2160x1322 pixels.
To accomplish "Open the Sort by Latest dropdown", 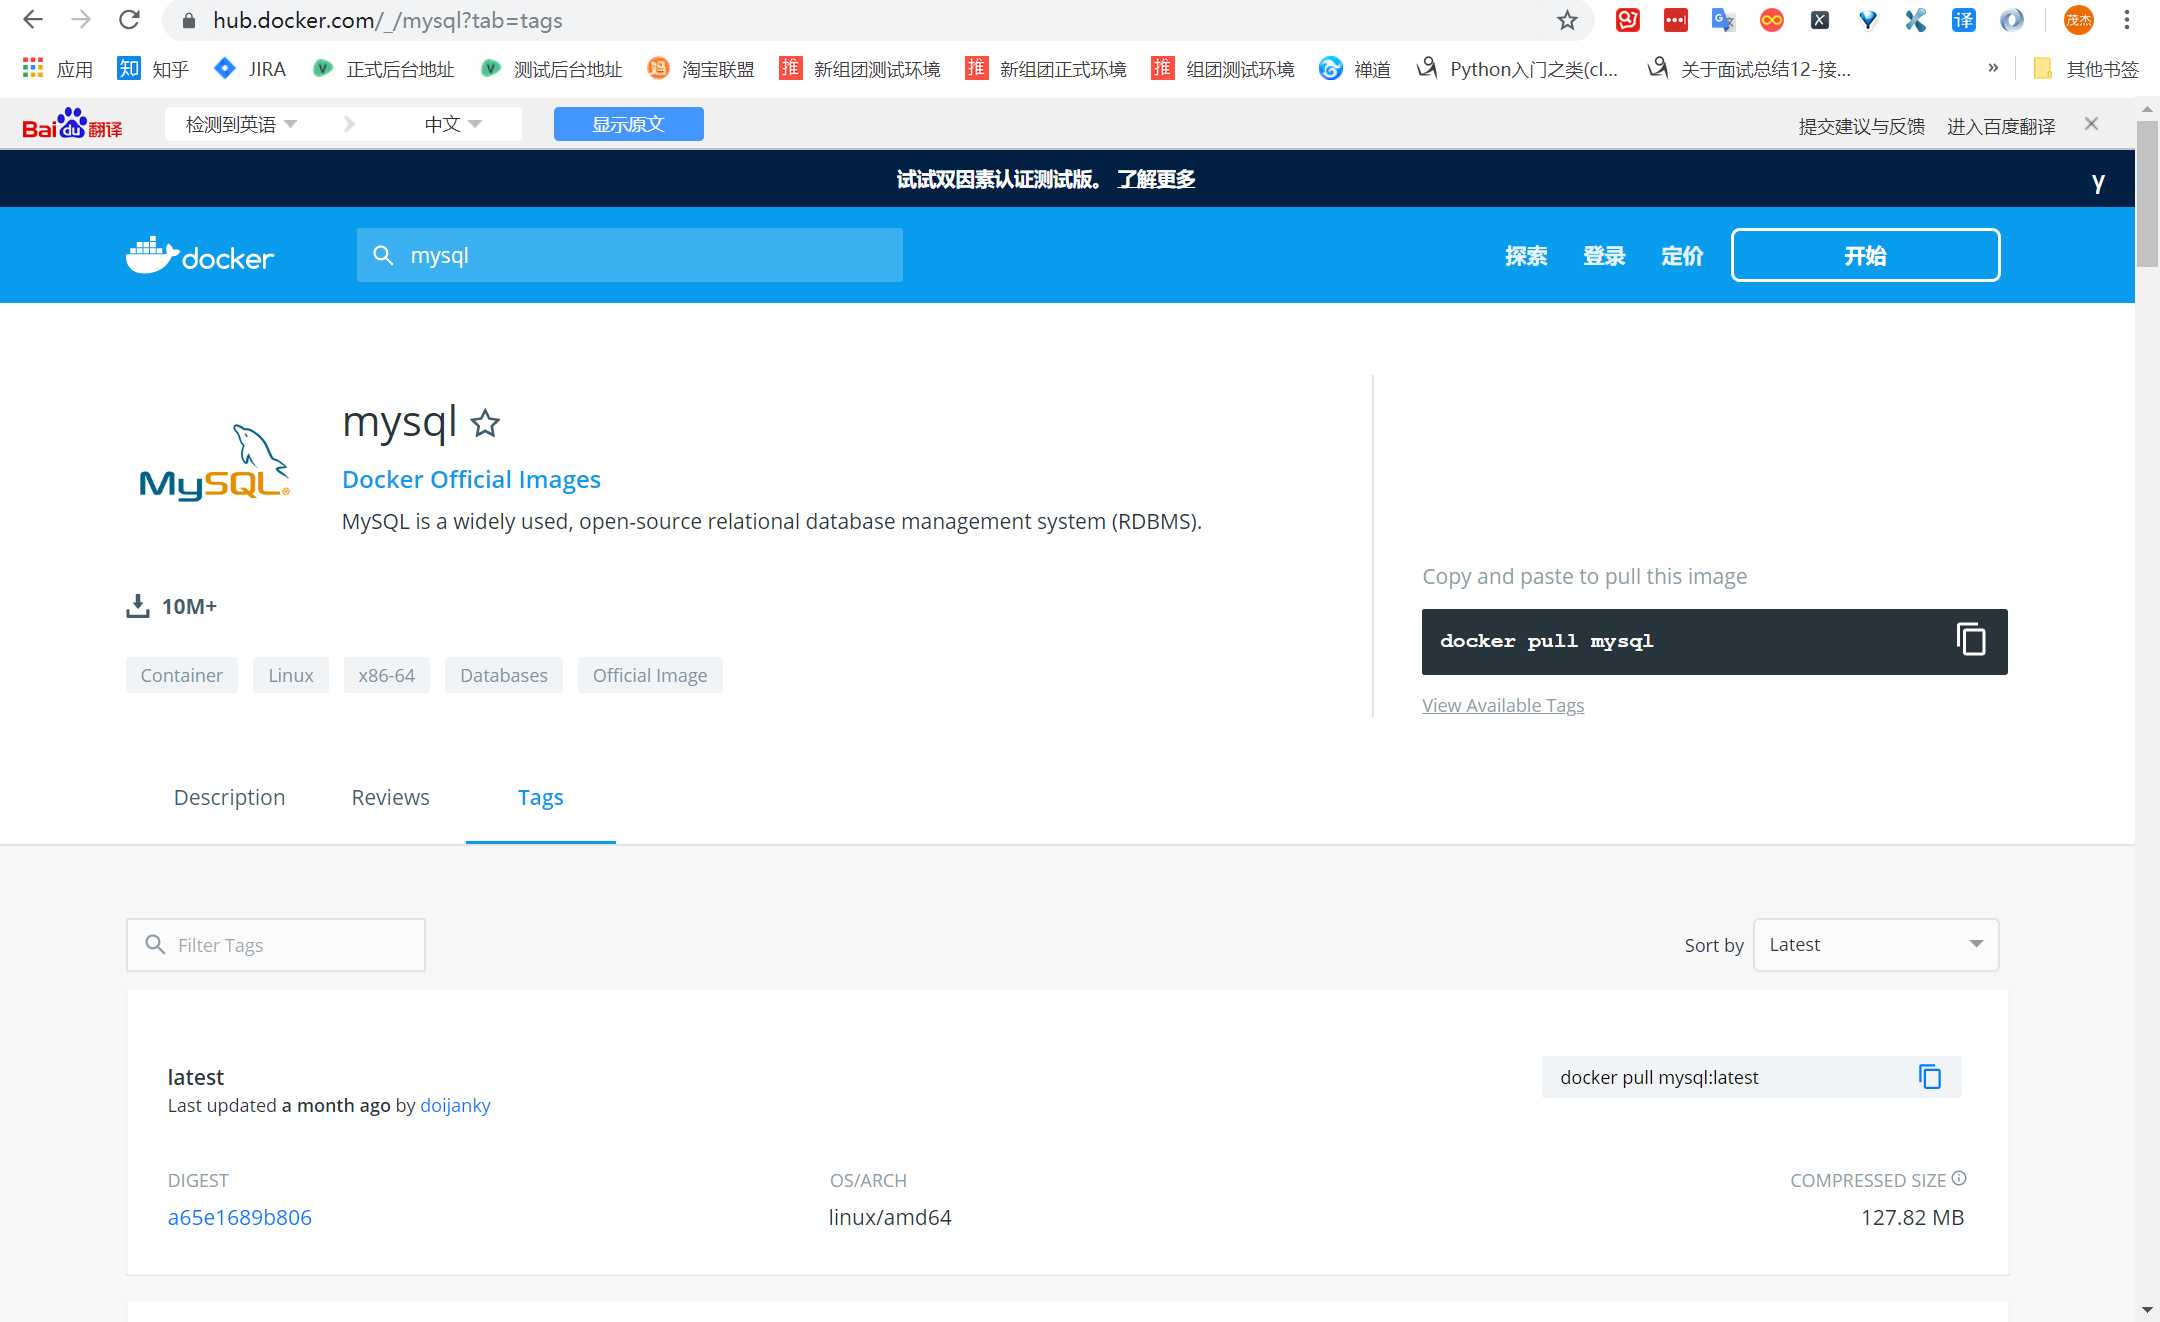I will [x=1876, y=945].
